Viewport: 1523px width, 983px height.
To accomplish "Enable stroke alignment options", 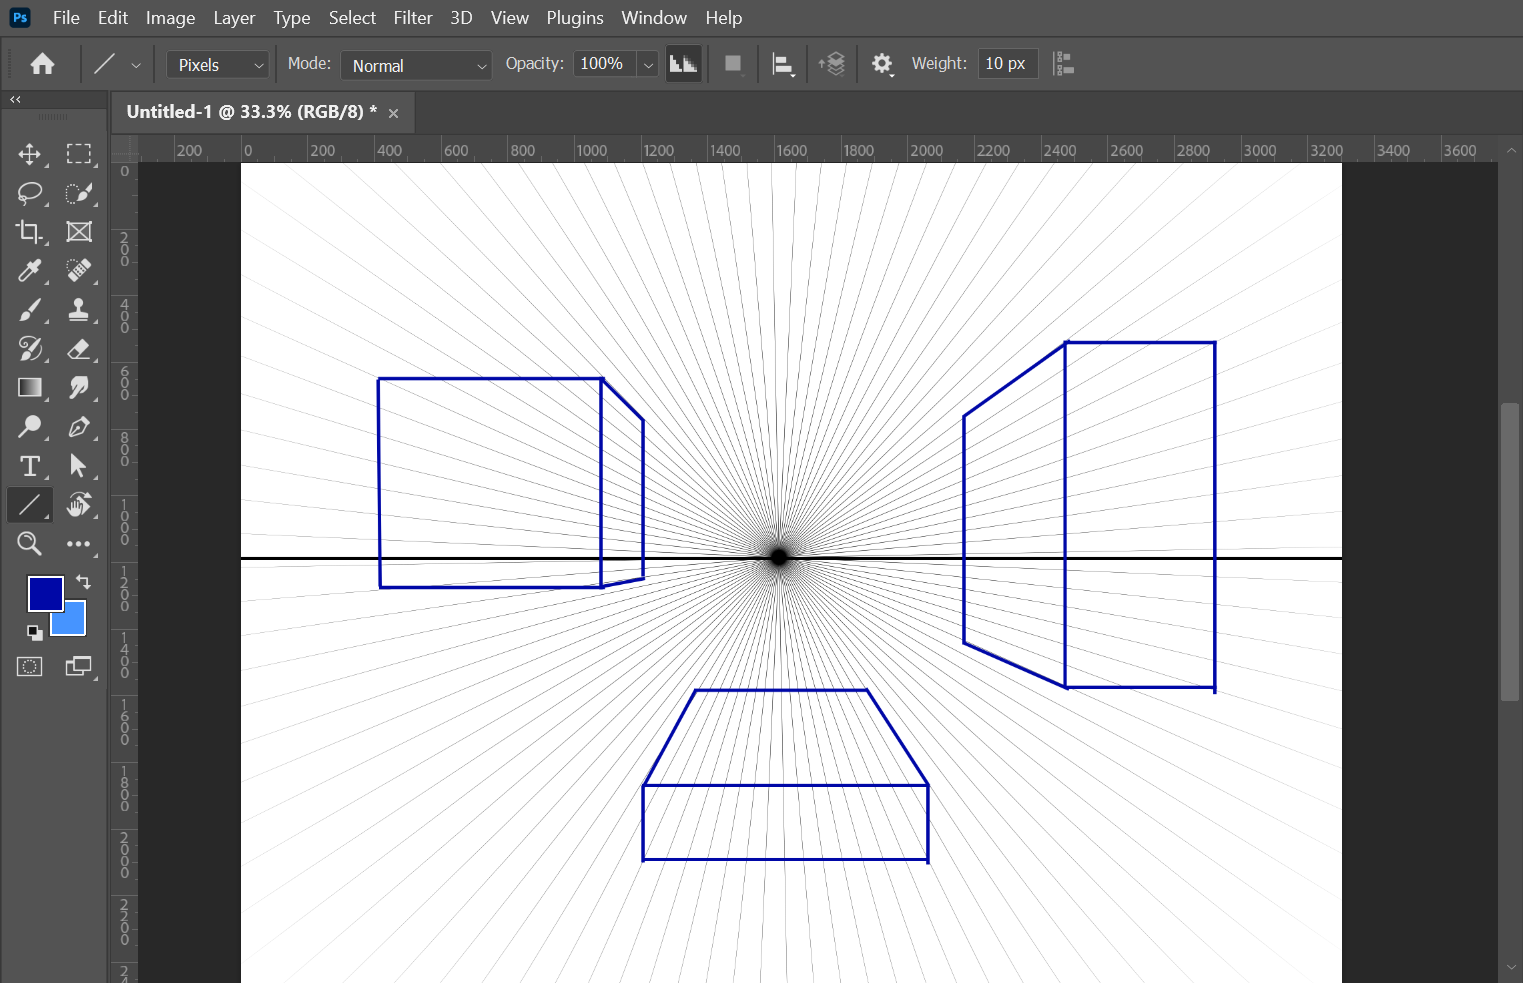I will point(784,63).
